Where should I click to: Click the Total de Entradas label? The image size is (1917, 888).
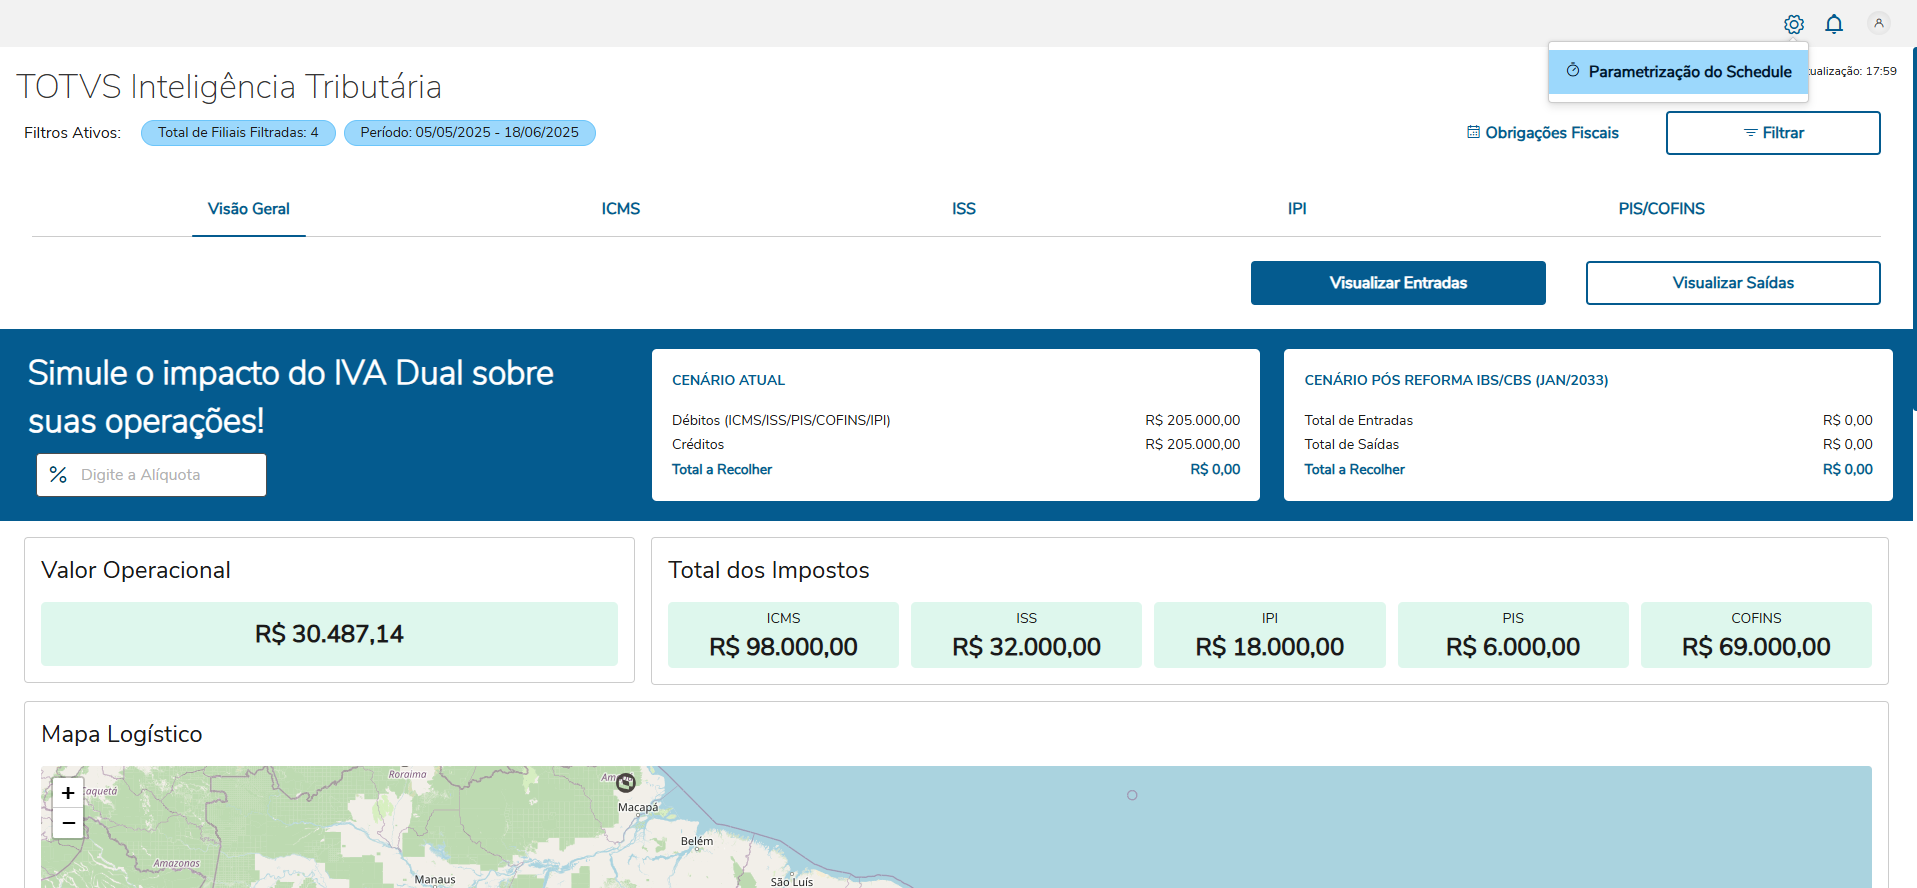(x=1358, y=421)
